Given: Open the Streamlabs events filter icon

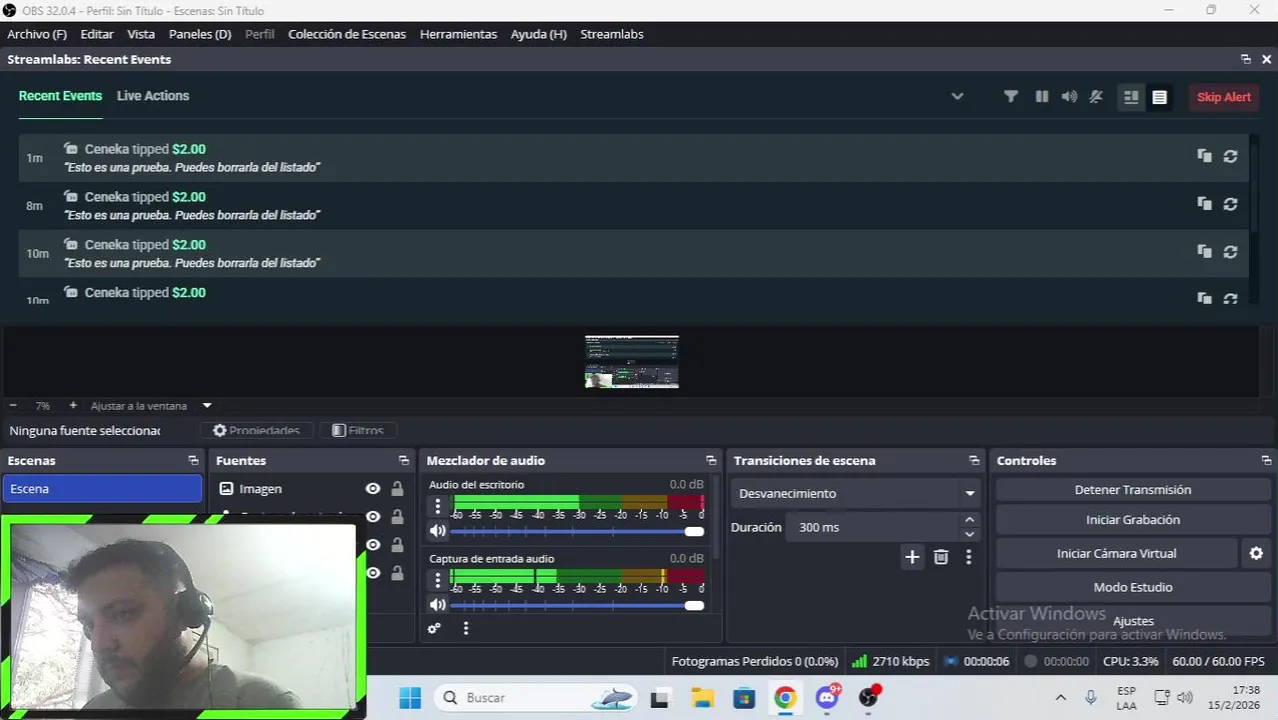Looking at the screenshot, I should click(x=1011, y=96).
